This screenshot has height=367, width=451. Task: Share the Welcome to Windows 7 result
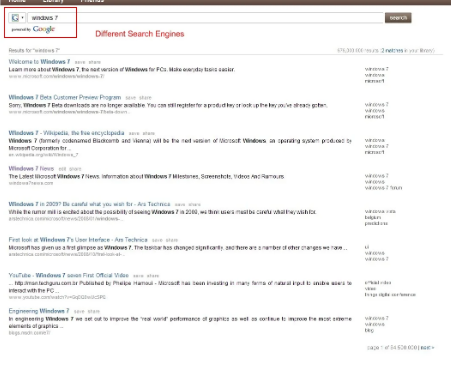coord(94,62)
